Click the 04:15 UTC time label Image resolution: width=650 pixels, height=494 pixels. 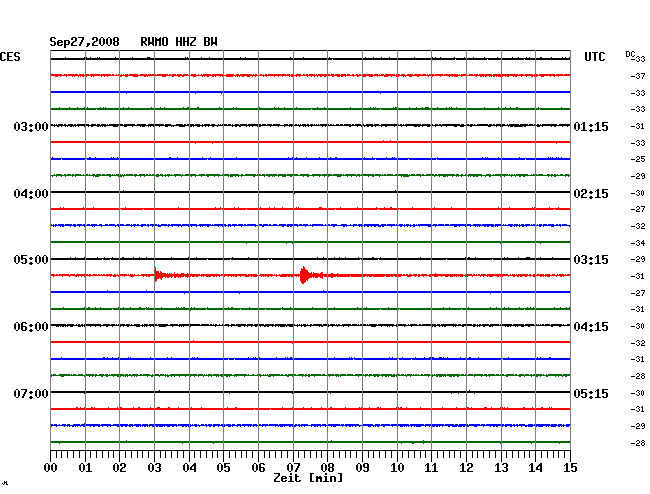tap(591, 327)
